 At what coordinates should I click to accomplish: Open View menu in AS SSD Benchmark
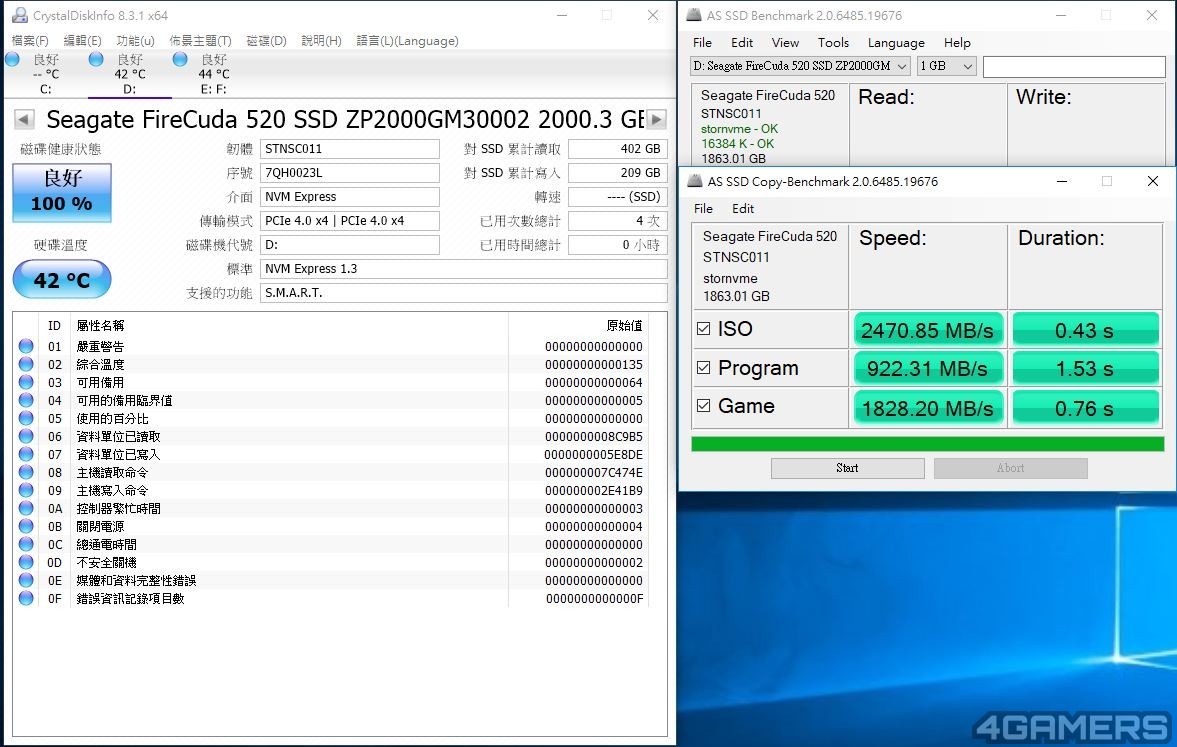(x=785, y=43)
